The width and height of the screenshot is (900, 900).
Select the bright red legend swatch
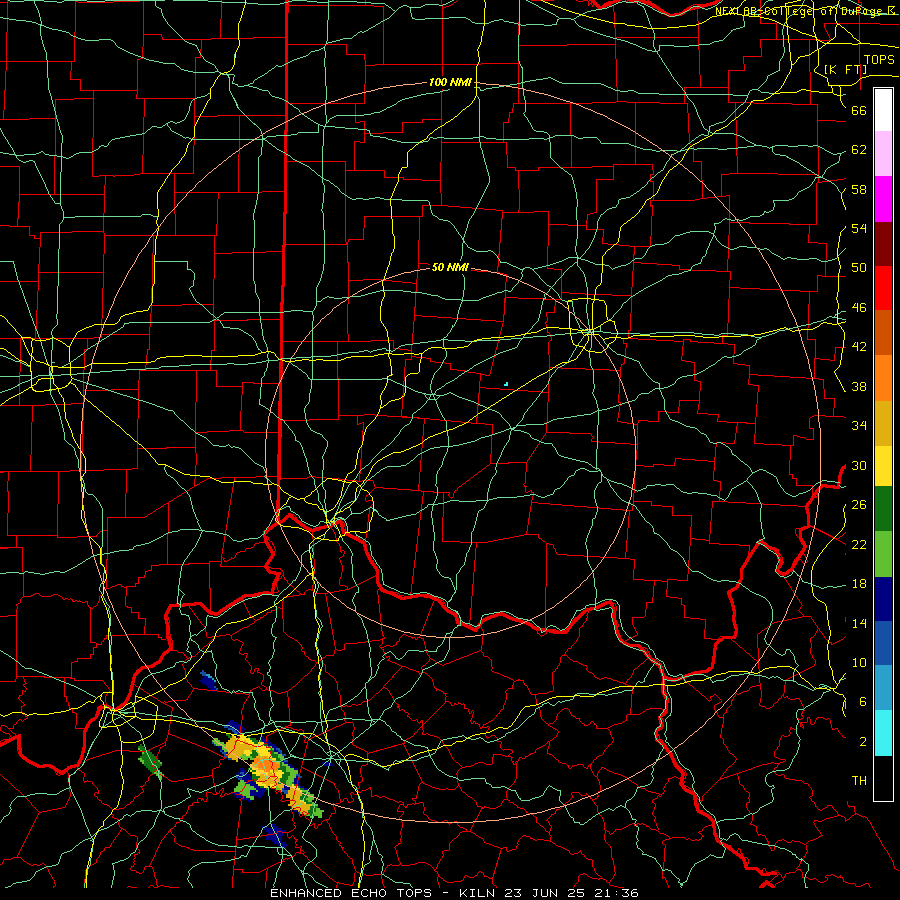pos(883,288)
